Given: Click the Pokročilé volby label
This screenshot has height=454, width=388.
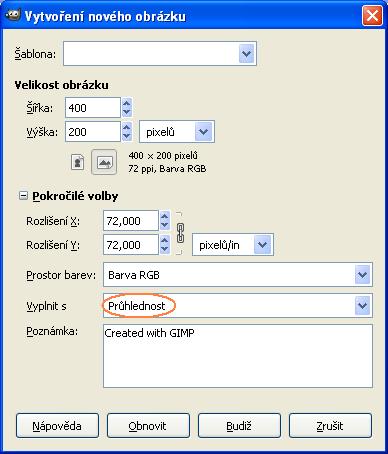Looking at the screenshot, I should click(75, 196).
